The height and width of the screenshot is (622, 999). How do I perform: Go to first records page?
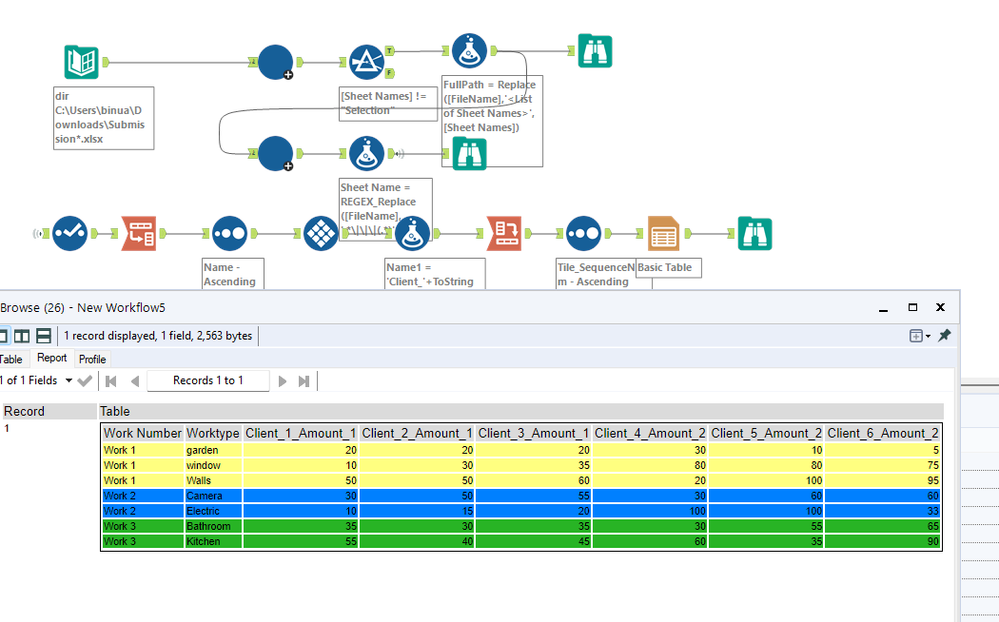point(111,381)
